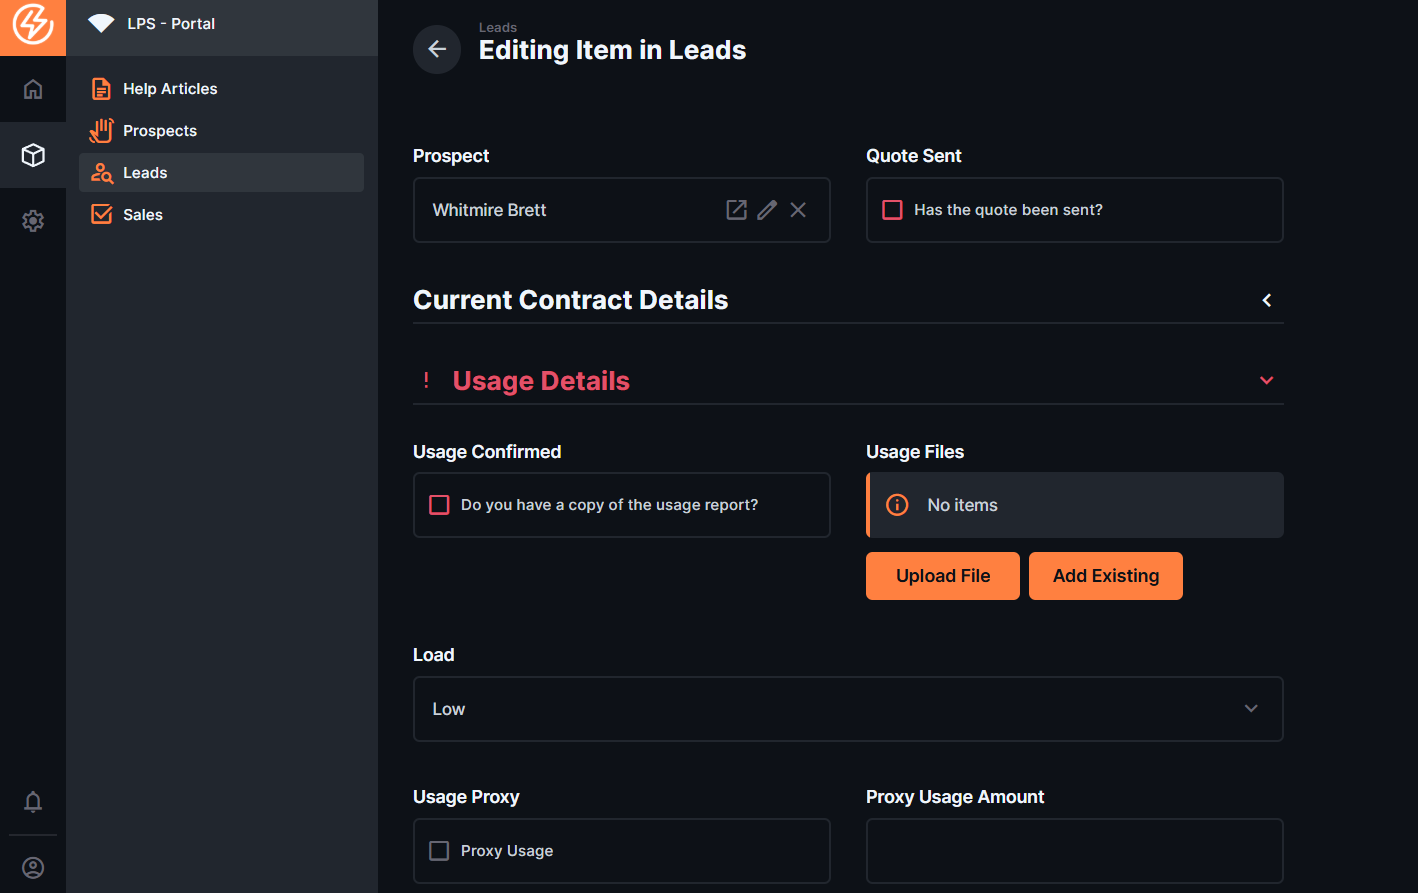Screen dimensions: 1418x893
Task: Expand the Current Contract Details section
Action: [x=1266, y=300]
